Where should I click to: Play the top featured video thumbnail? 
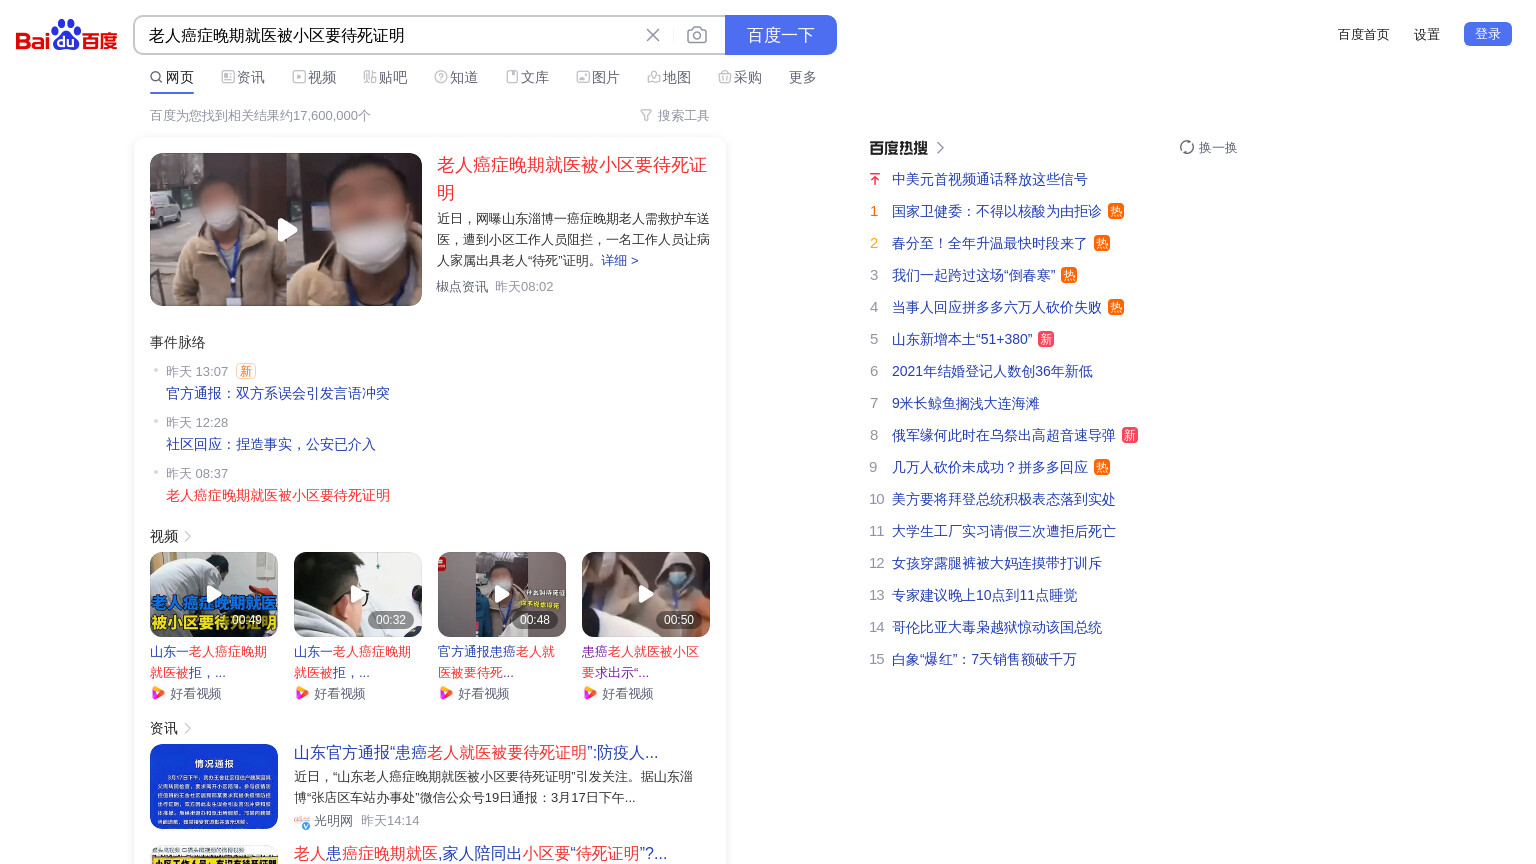286,229
